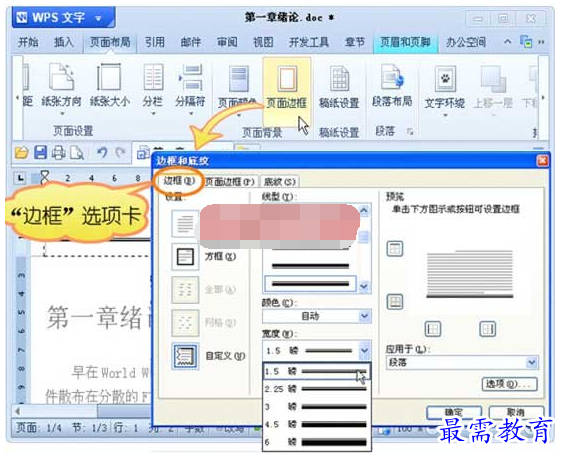
Task: Open the 邮件 ribbon tab
Action: pos(191,42)
